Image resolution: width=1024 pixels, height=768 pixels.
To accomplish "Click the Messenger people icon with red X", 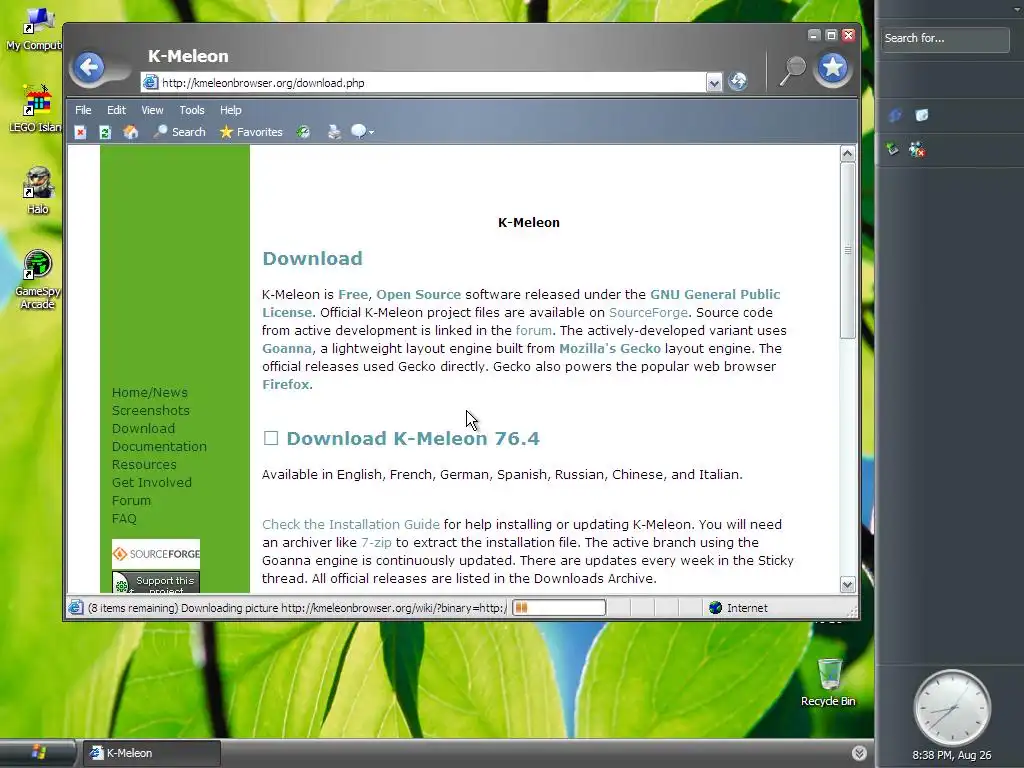I will coord(918,150).
